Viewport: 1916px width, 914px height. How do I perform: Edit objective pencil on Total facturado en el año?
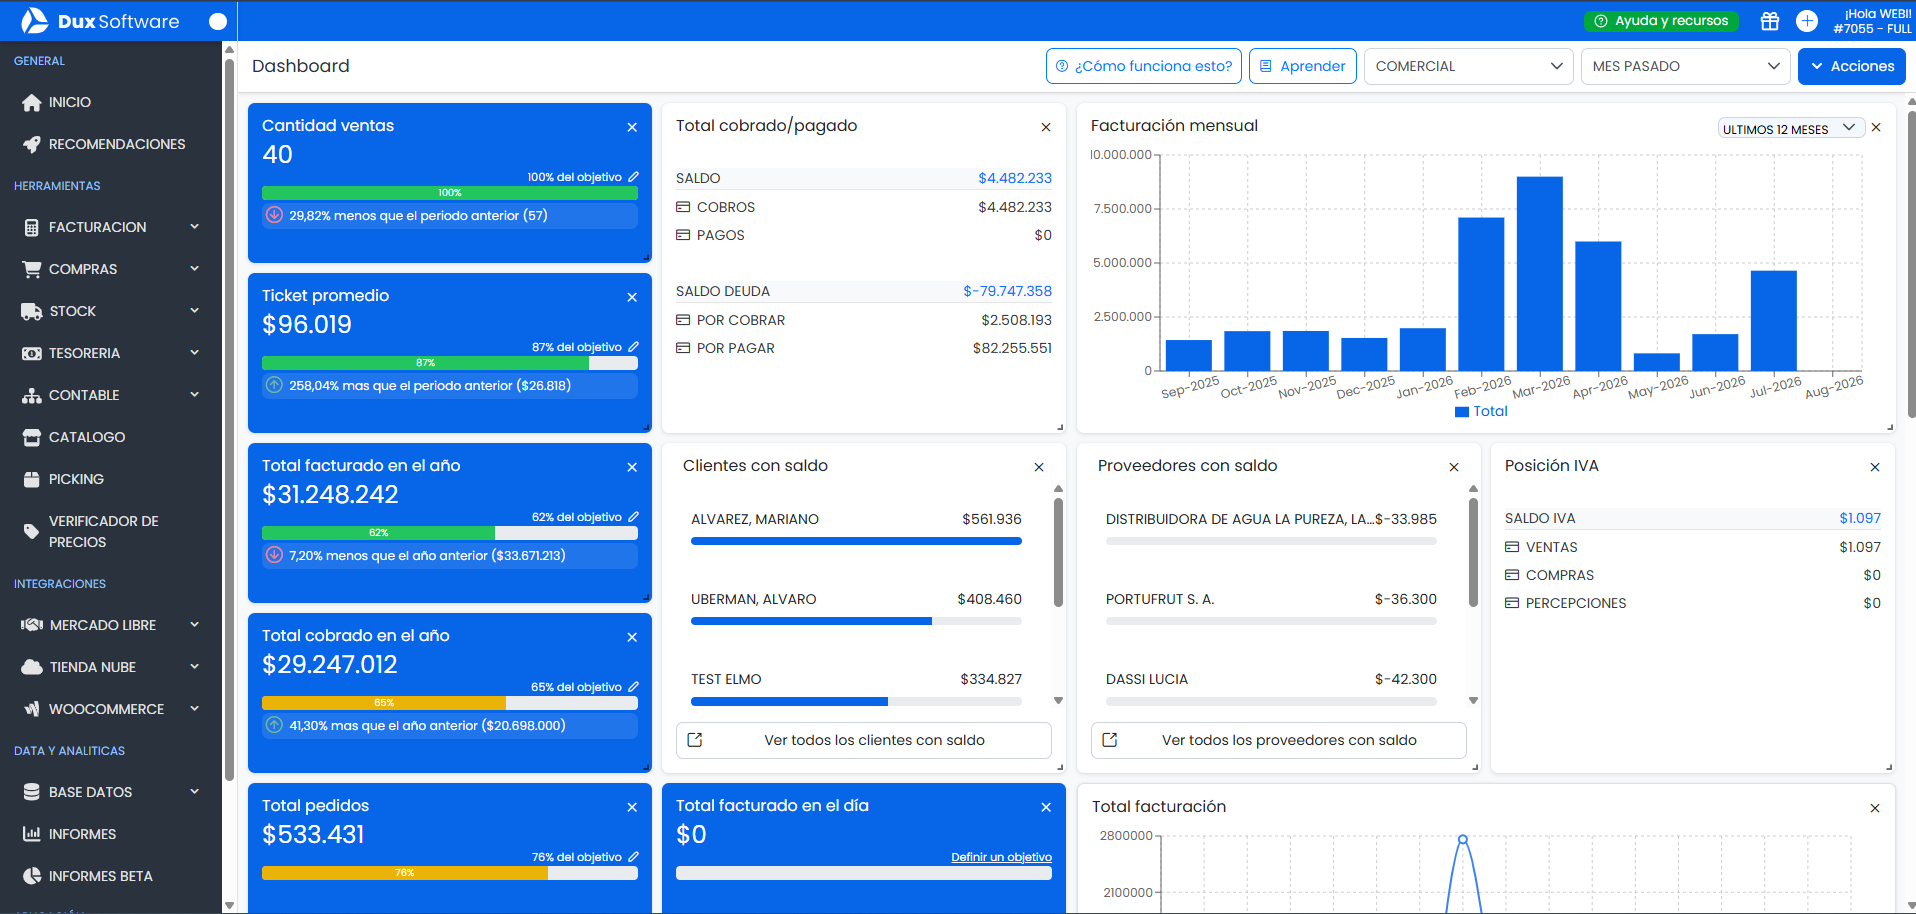click(633, 517)
